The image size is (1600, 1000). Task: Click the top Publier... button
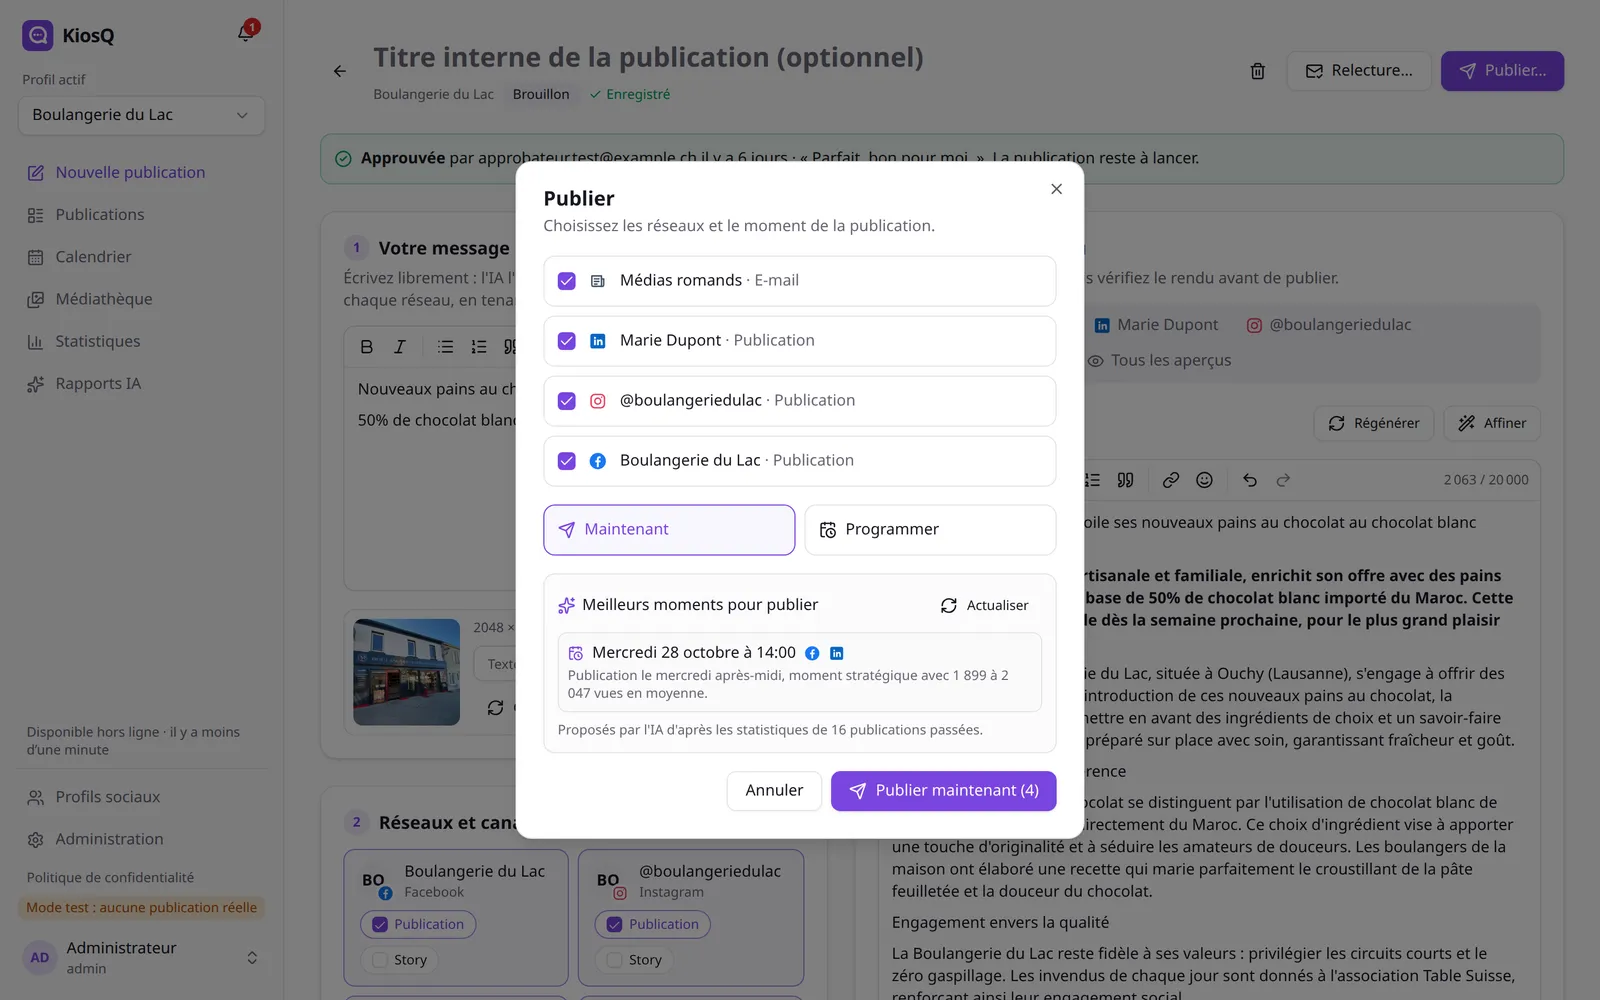(1502, 71)
